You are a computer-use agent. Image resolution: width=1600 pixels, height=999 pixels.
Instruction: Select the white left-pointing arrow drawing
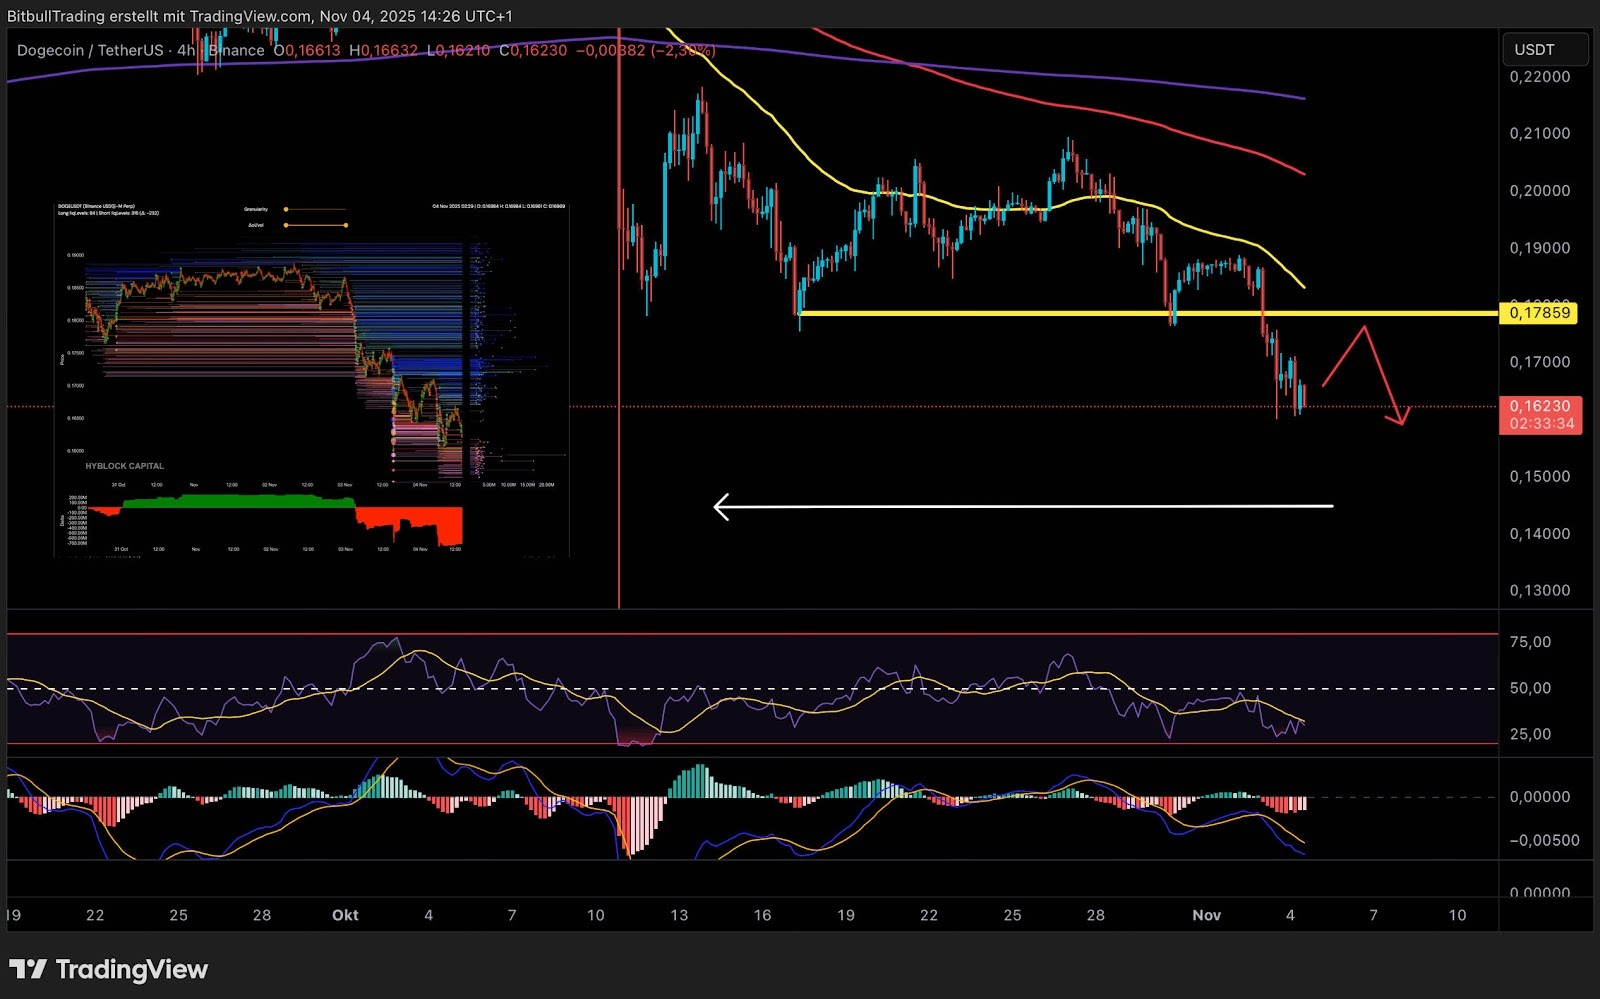tap(1020, 507)
